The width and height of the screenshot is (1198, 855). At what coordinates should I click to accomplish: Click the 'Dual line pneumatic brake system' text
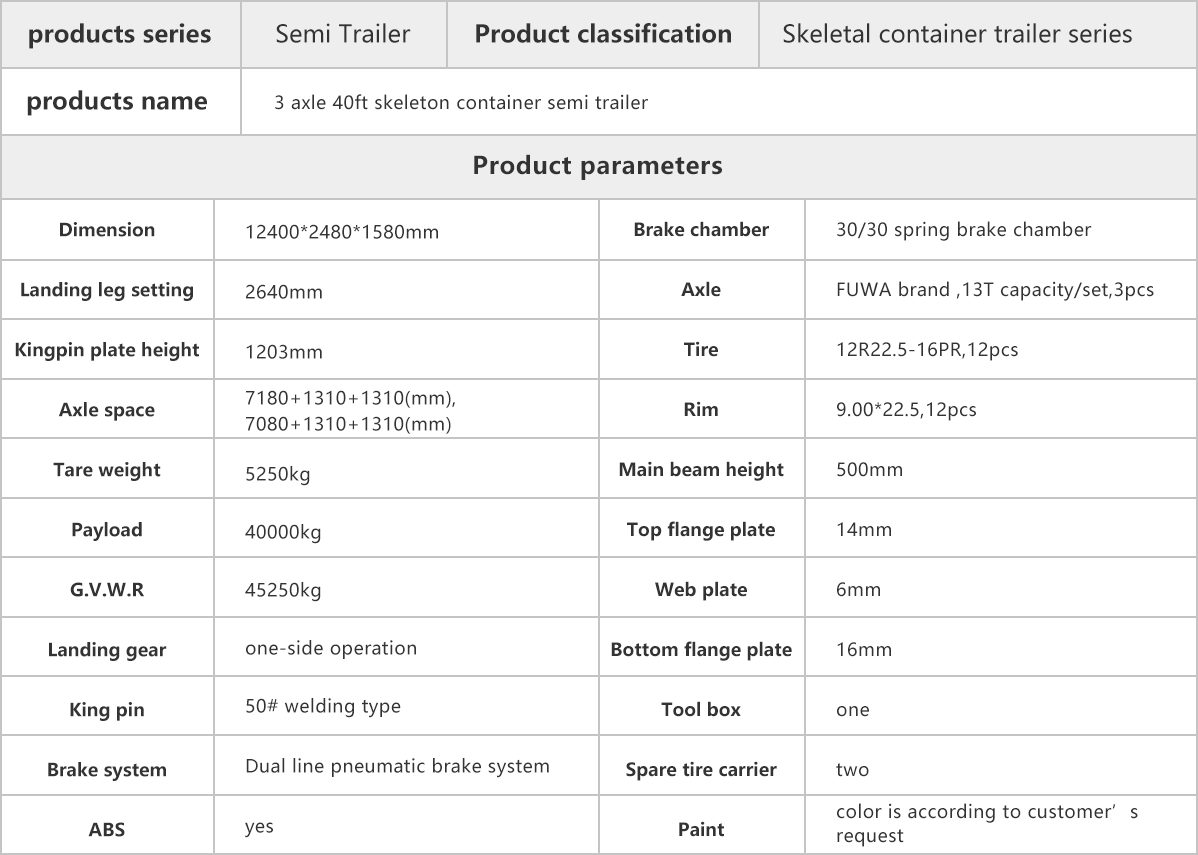tap(397, 766)
